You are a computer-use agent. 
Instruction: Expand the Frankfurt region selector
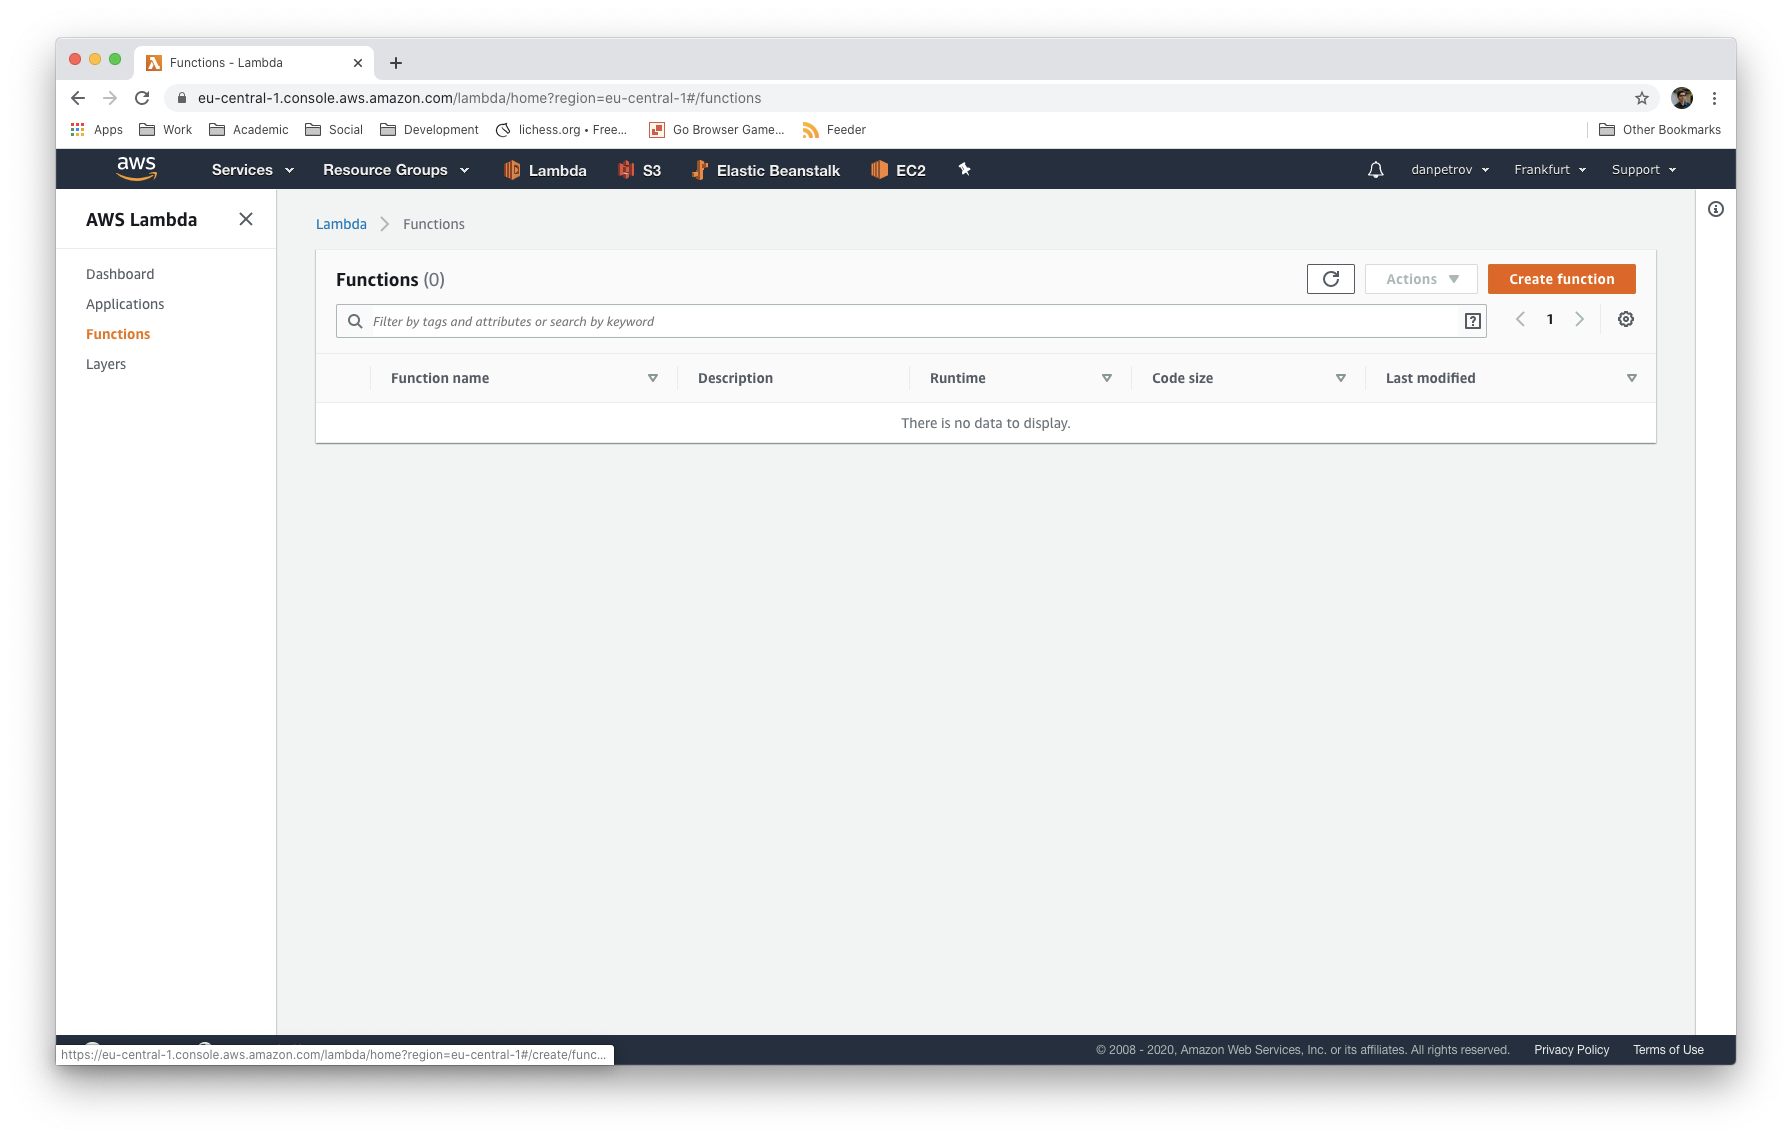[x=1549, y=169]
